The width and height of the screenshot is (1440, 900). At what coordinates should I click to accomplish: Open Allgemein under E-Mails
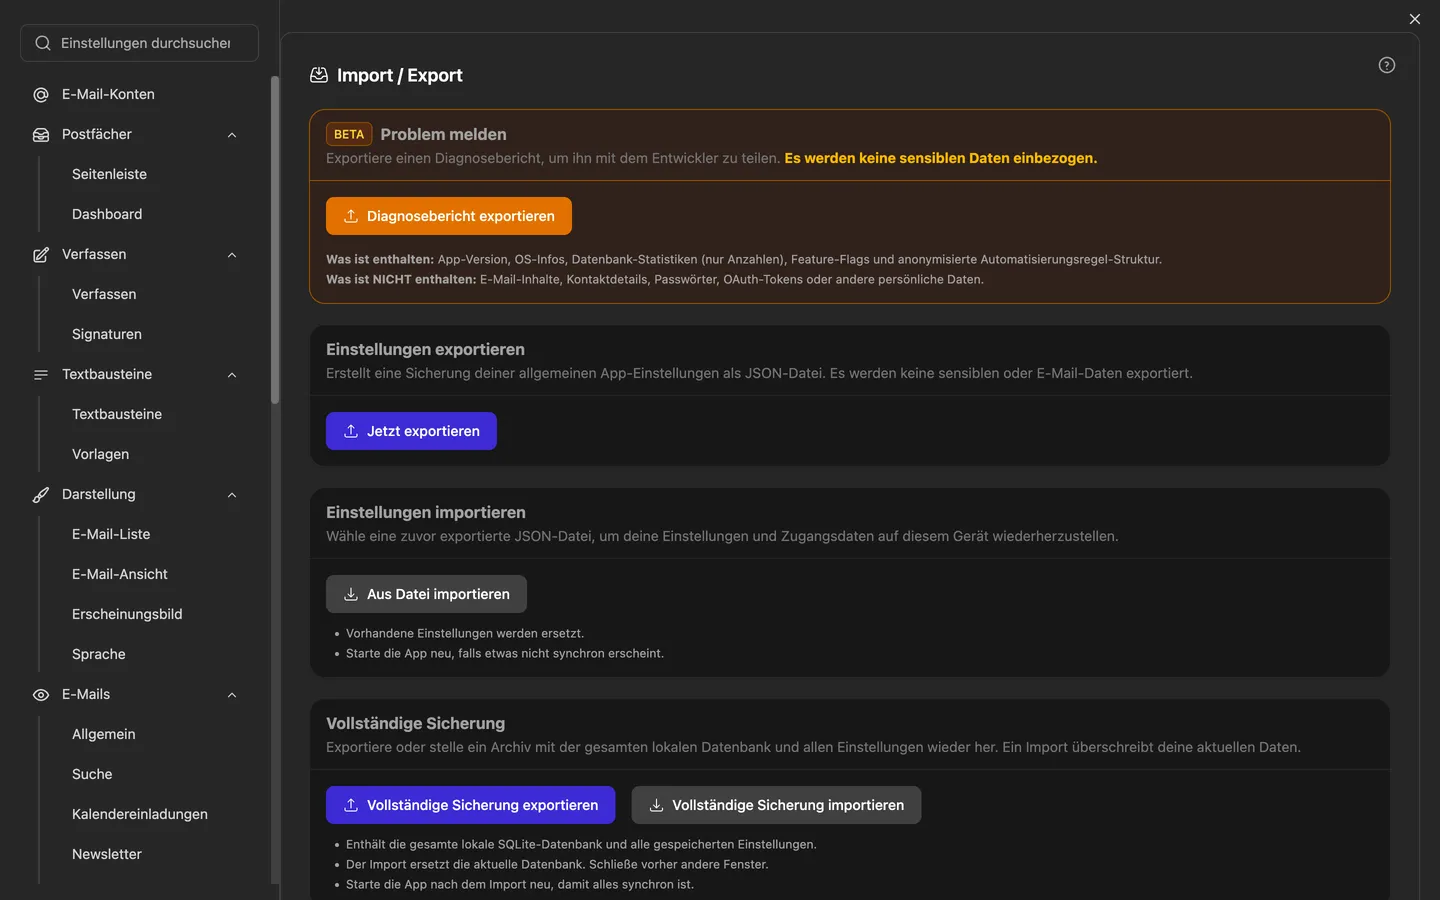pos(104,734)
